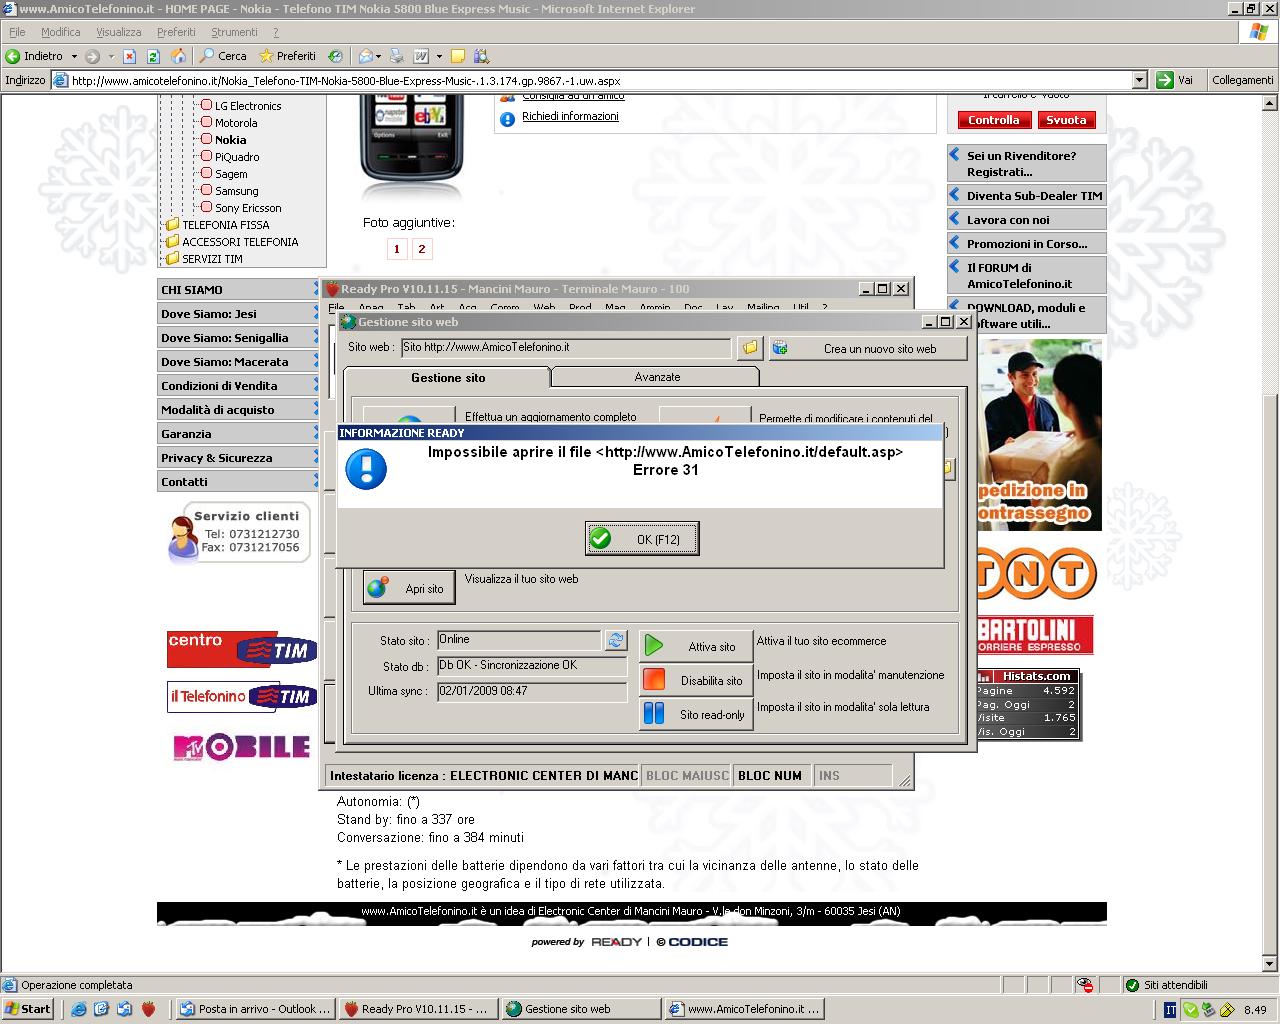Select the Gestione sito tab
This screenshot has width=1280, height=1024.
pyautogui.click(x=448, y=377)
